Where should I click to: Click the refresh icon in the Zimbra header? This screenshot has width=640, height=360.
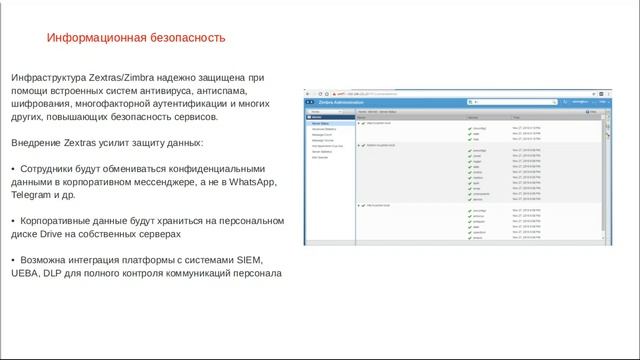click(565, 102)
